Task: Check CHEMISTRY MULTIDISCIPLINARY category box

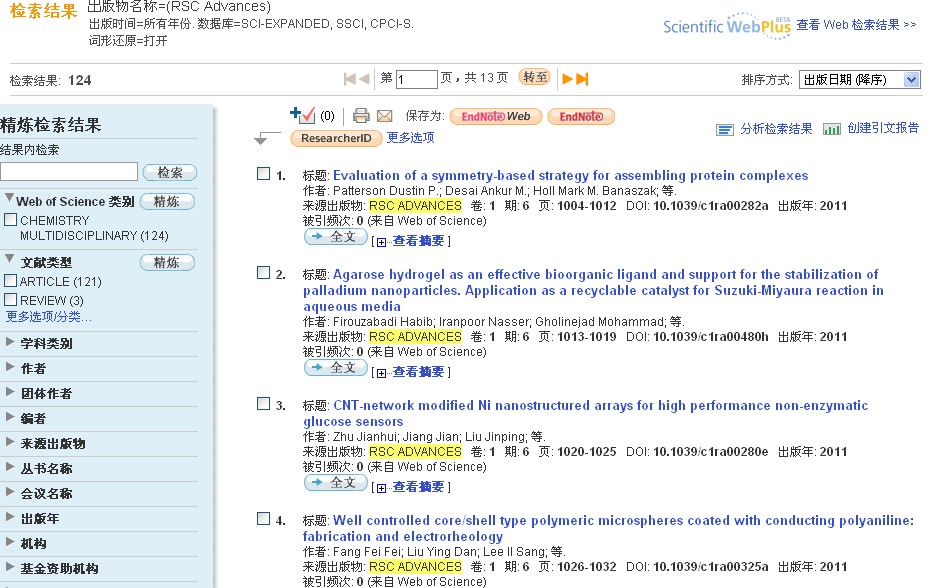Action: (10, 220)
